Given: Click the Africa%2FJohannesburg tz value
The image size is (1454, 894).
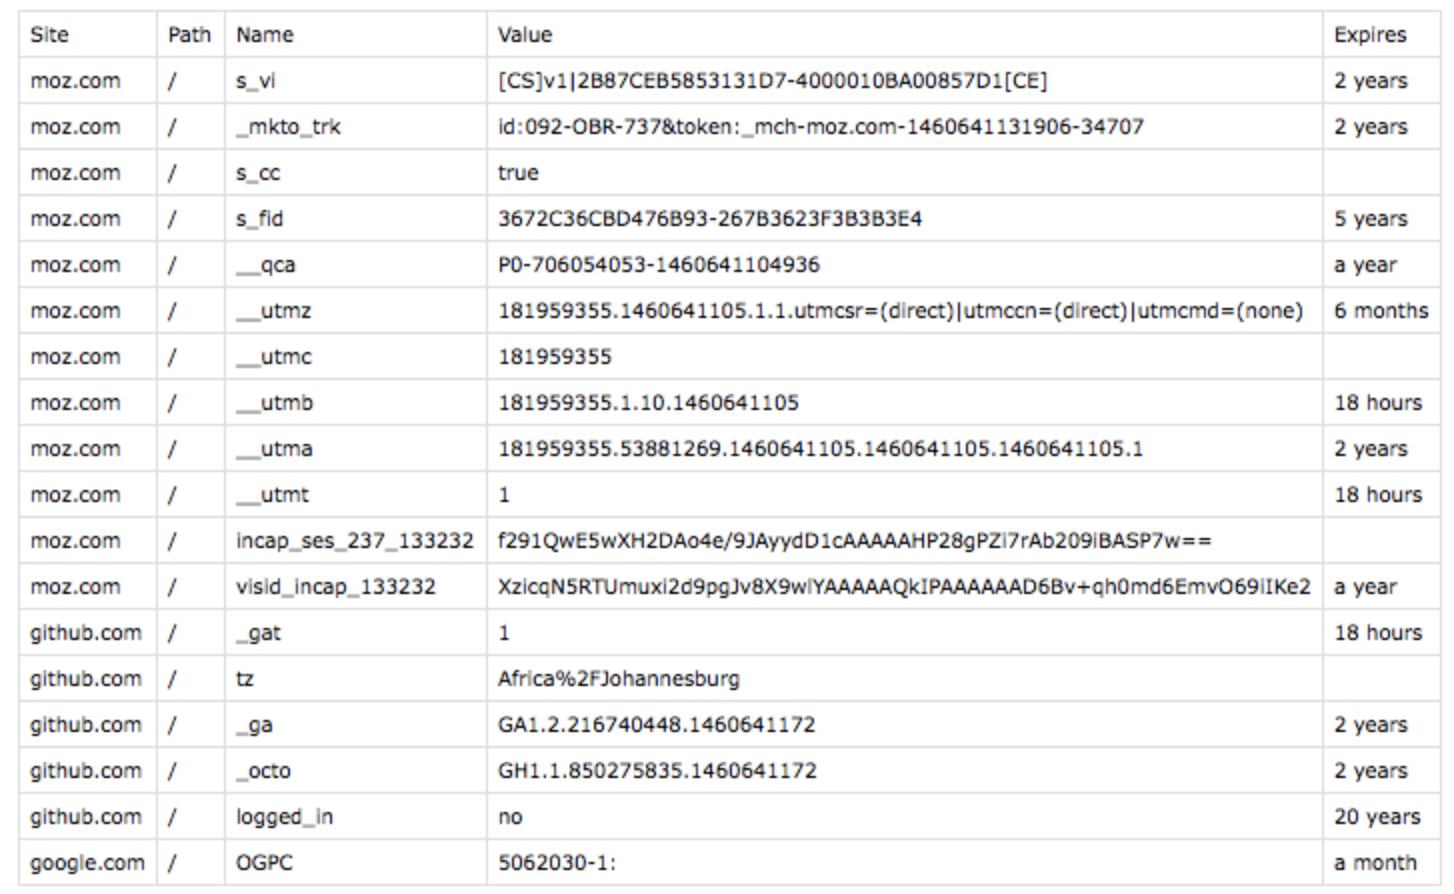Looking at the screenshot, I should (619, 679).
